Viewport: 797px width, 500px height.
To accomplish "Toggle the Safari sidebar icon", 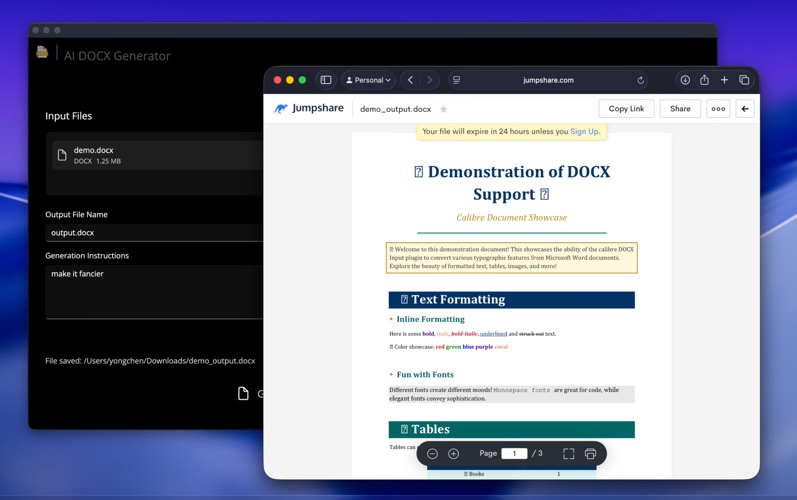I will [x=326, y=80].
